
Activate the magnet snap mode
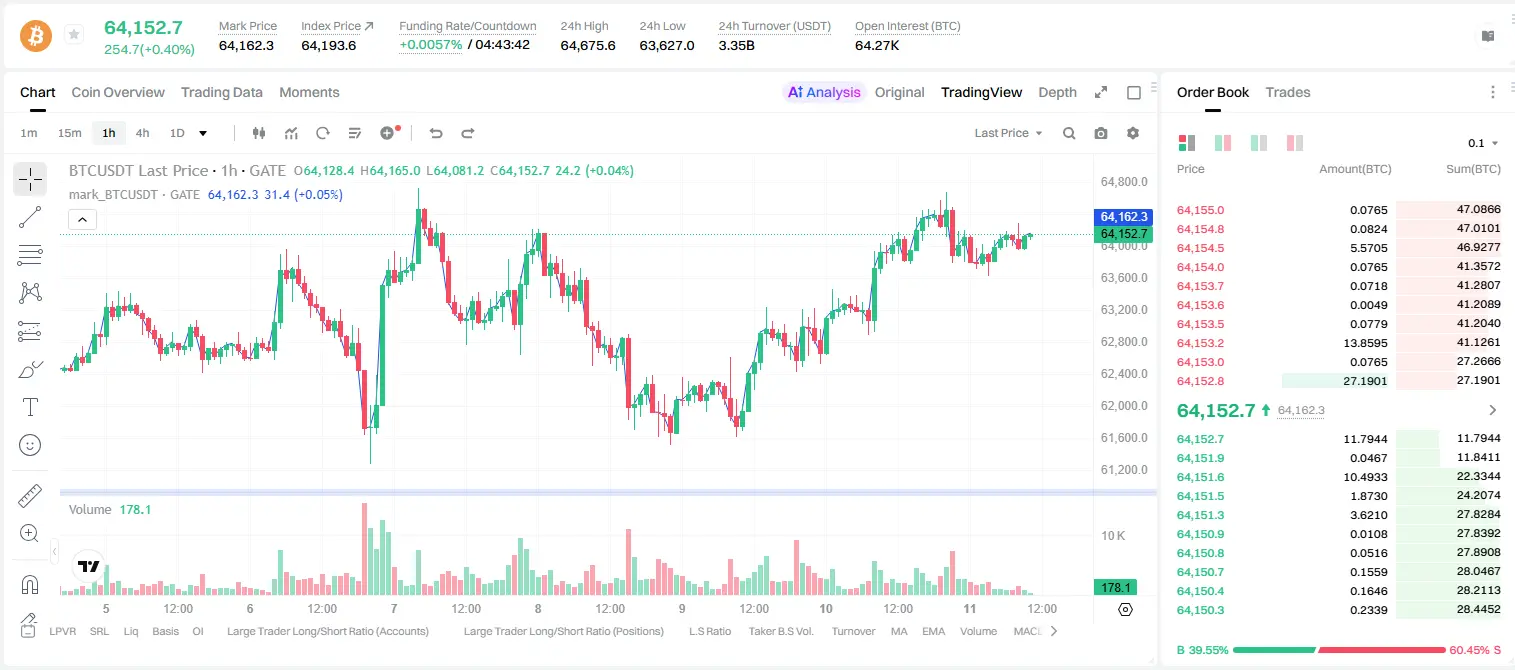(30, 584)
